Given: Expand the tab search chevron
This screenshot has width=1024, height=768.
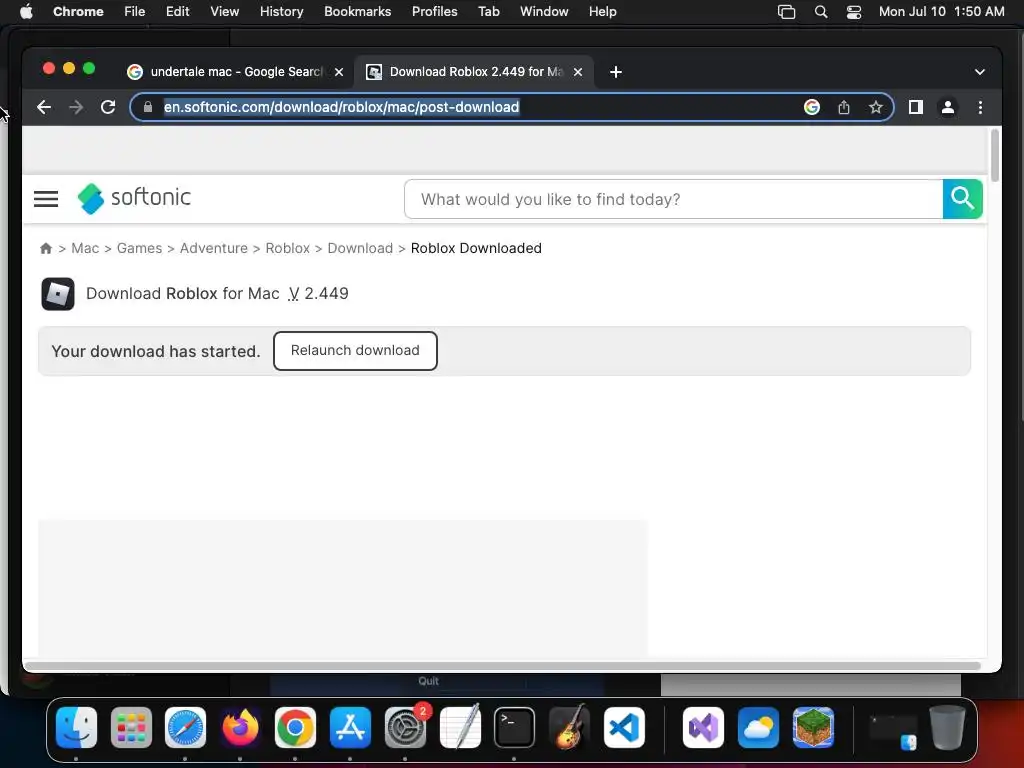Looking at the screenshot, I should point(979,72).
